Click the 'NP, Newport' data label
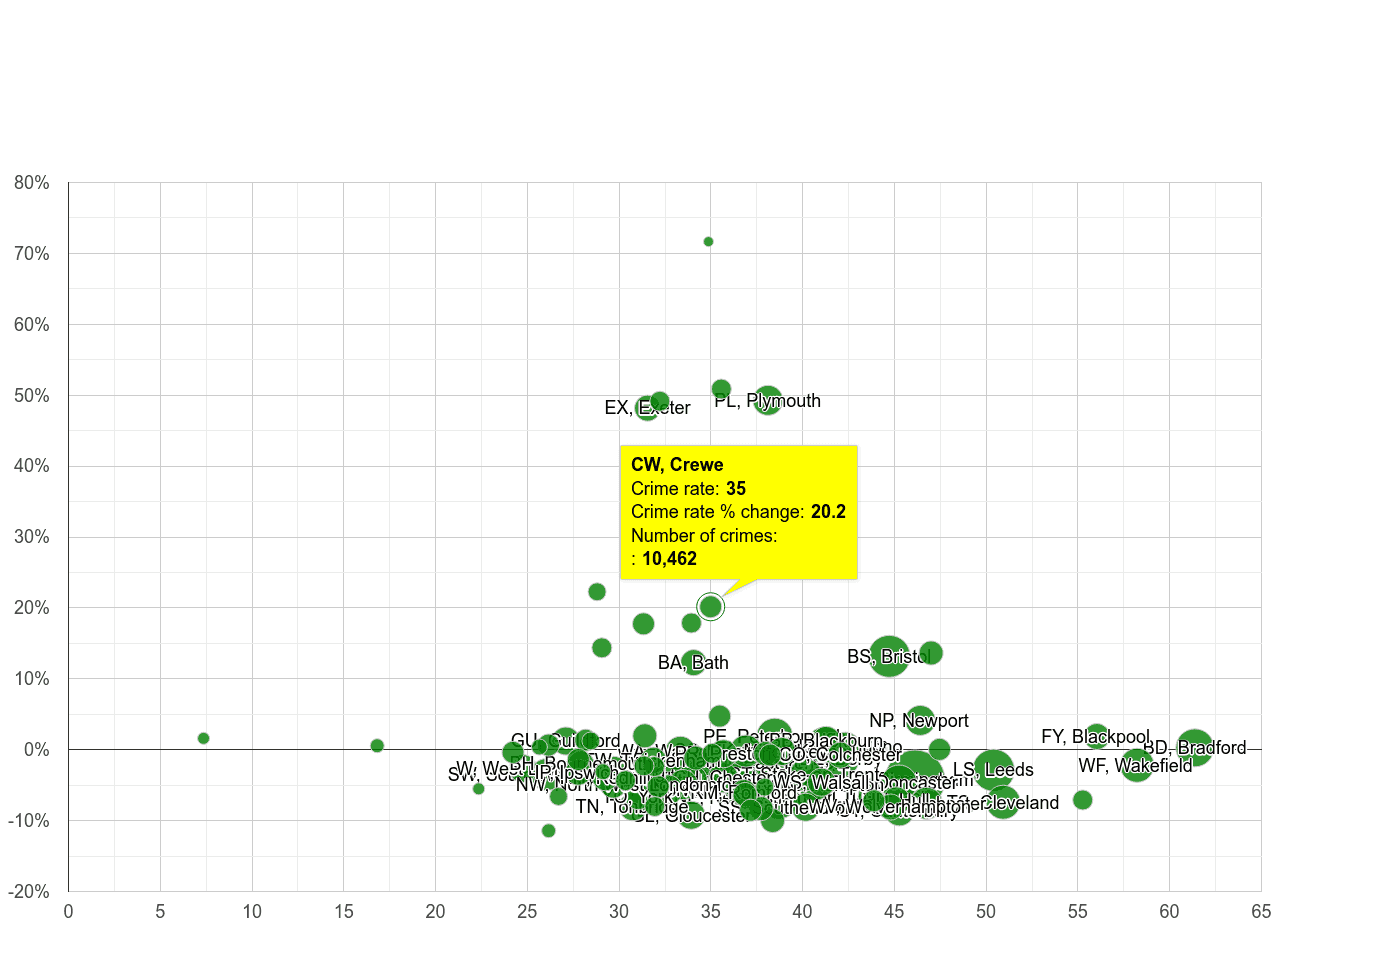1390x980 pixels. point(919,721)
